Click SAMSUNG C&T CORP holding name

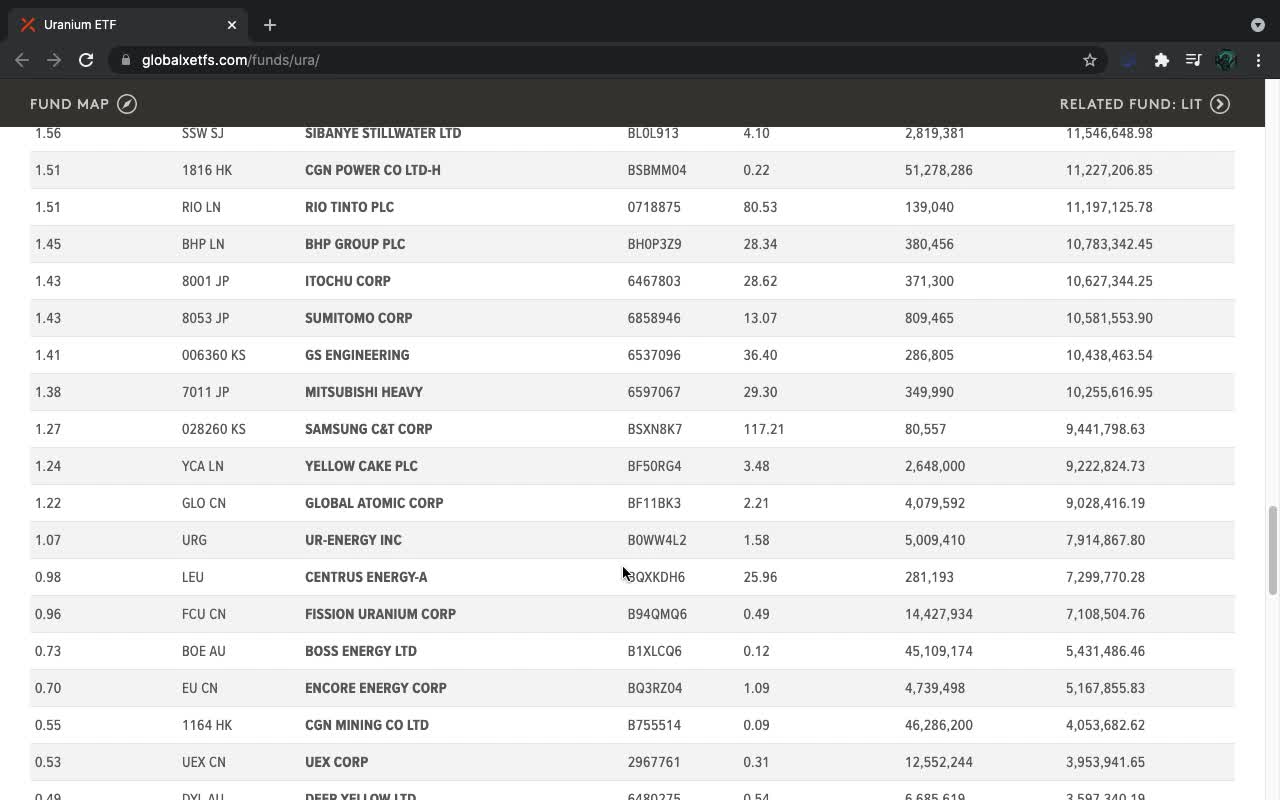[x=369, y=429]
